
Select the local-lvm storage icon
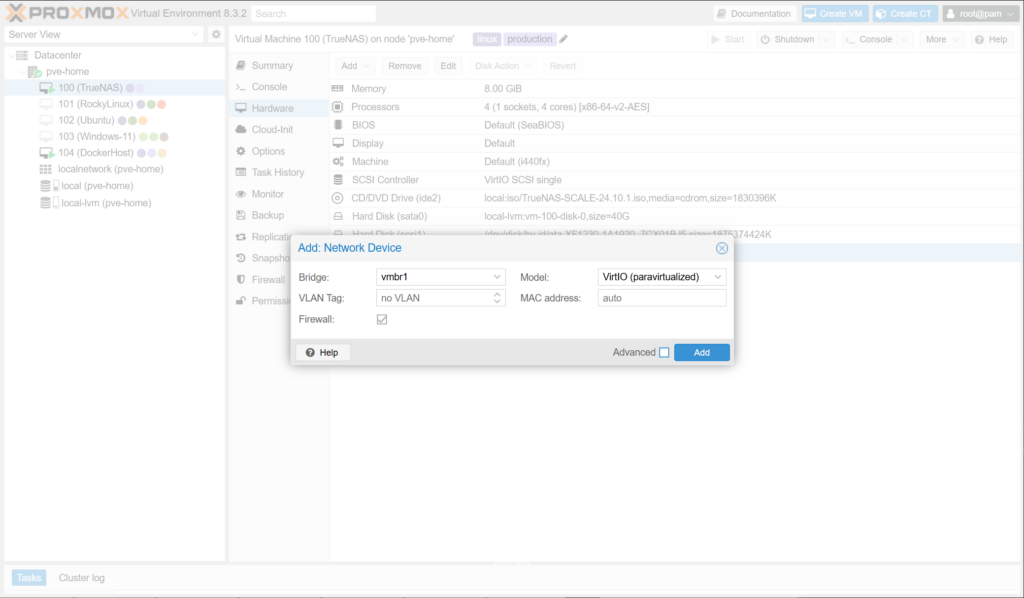(x=46, y=202)
